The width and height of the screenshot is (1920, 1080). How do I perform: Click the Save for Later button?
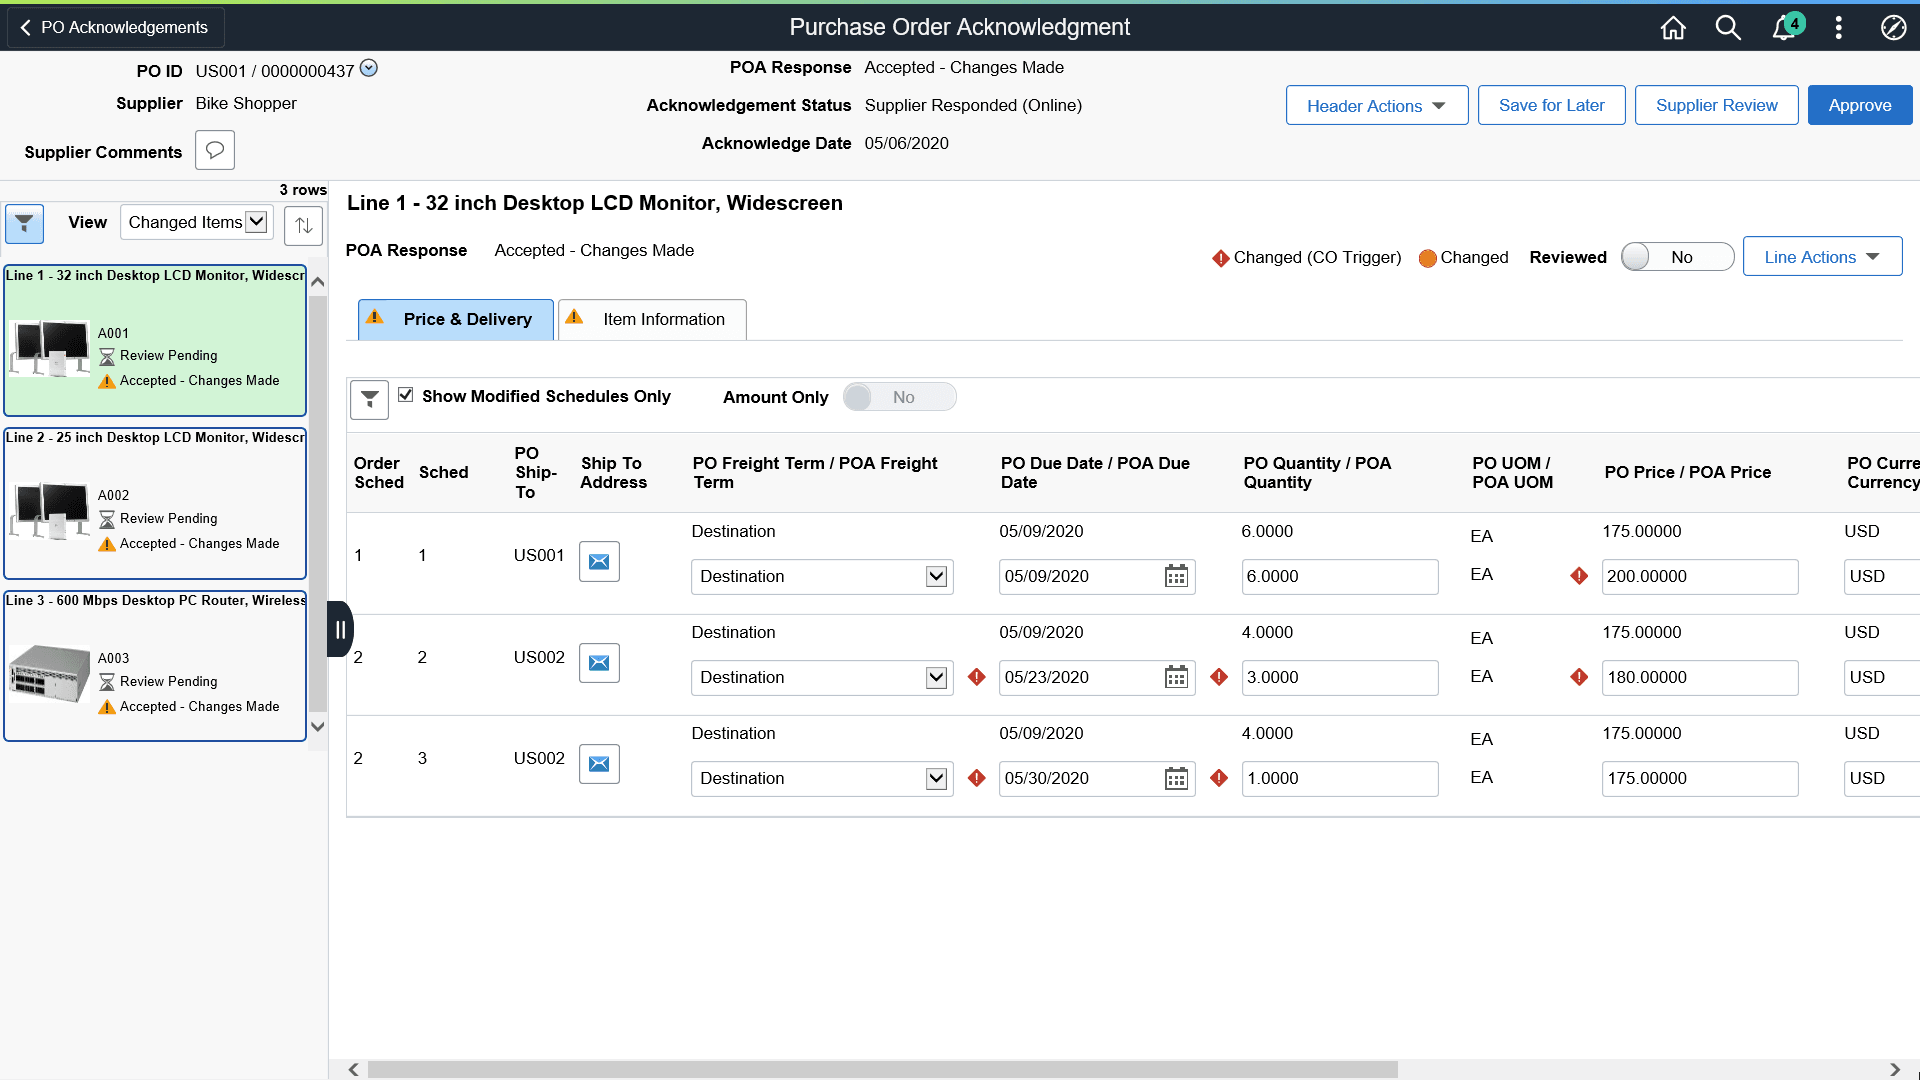tap(1551, 106)
